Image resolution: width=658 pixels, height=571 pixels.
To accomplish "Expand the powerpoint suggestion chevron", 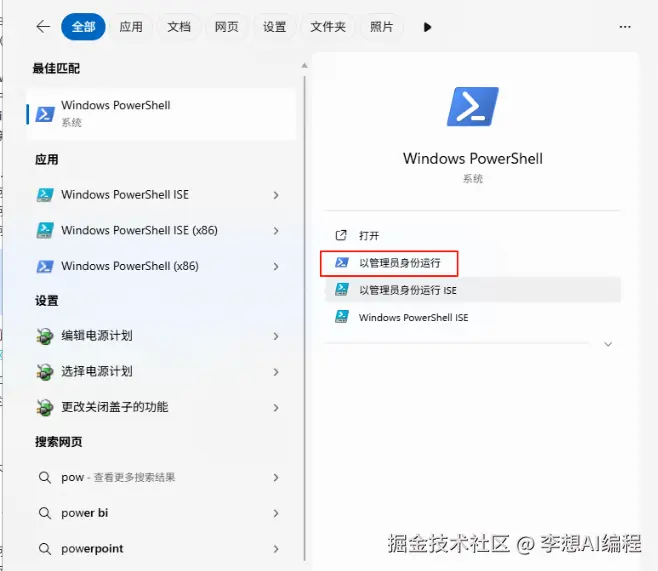I will (276, 549).
